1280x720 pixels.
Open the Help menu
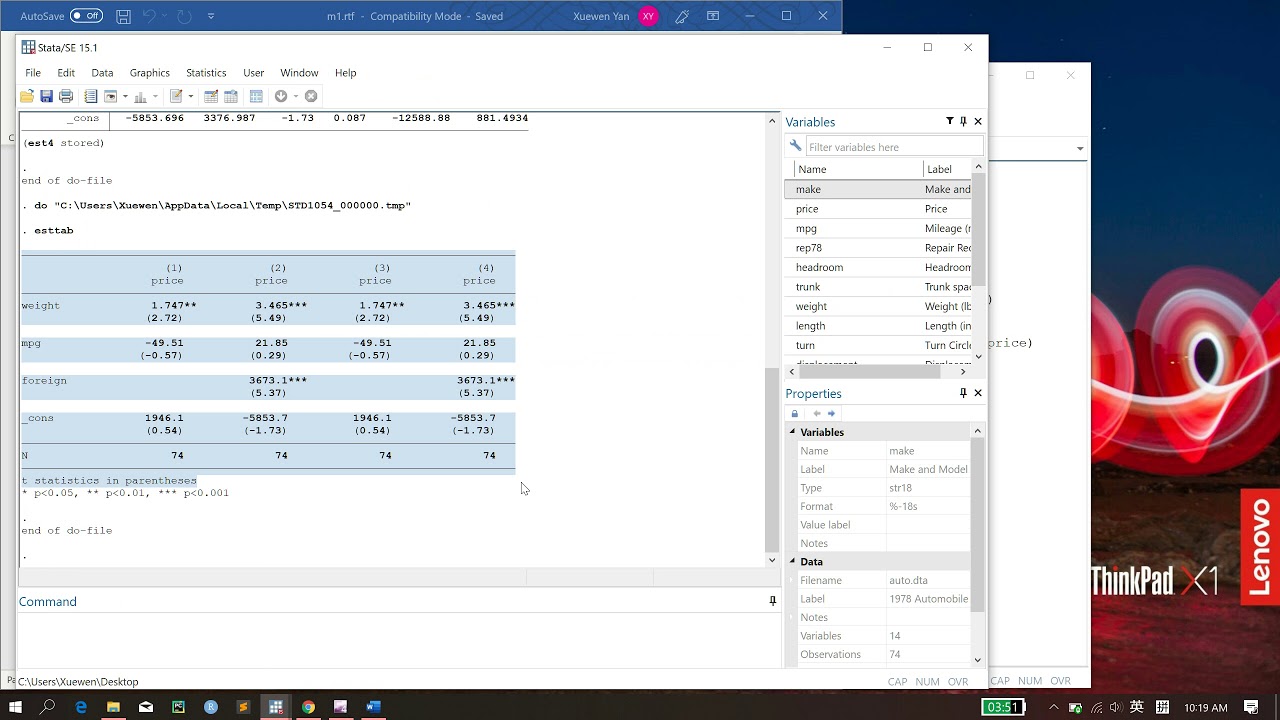[x=345, y=73]
